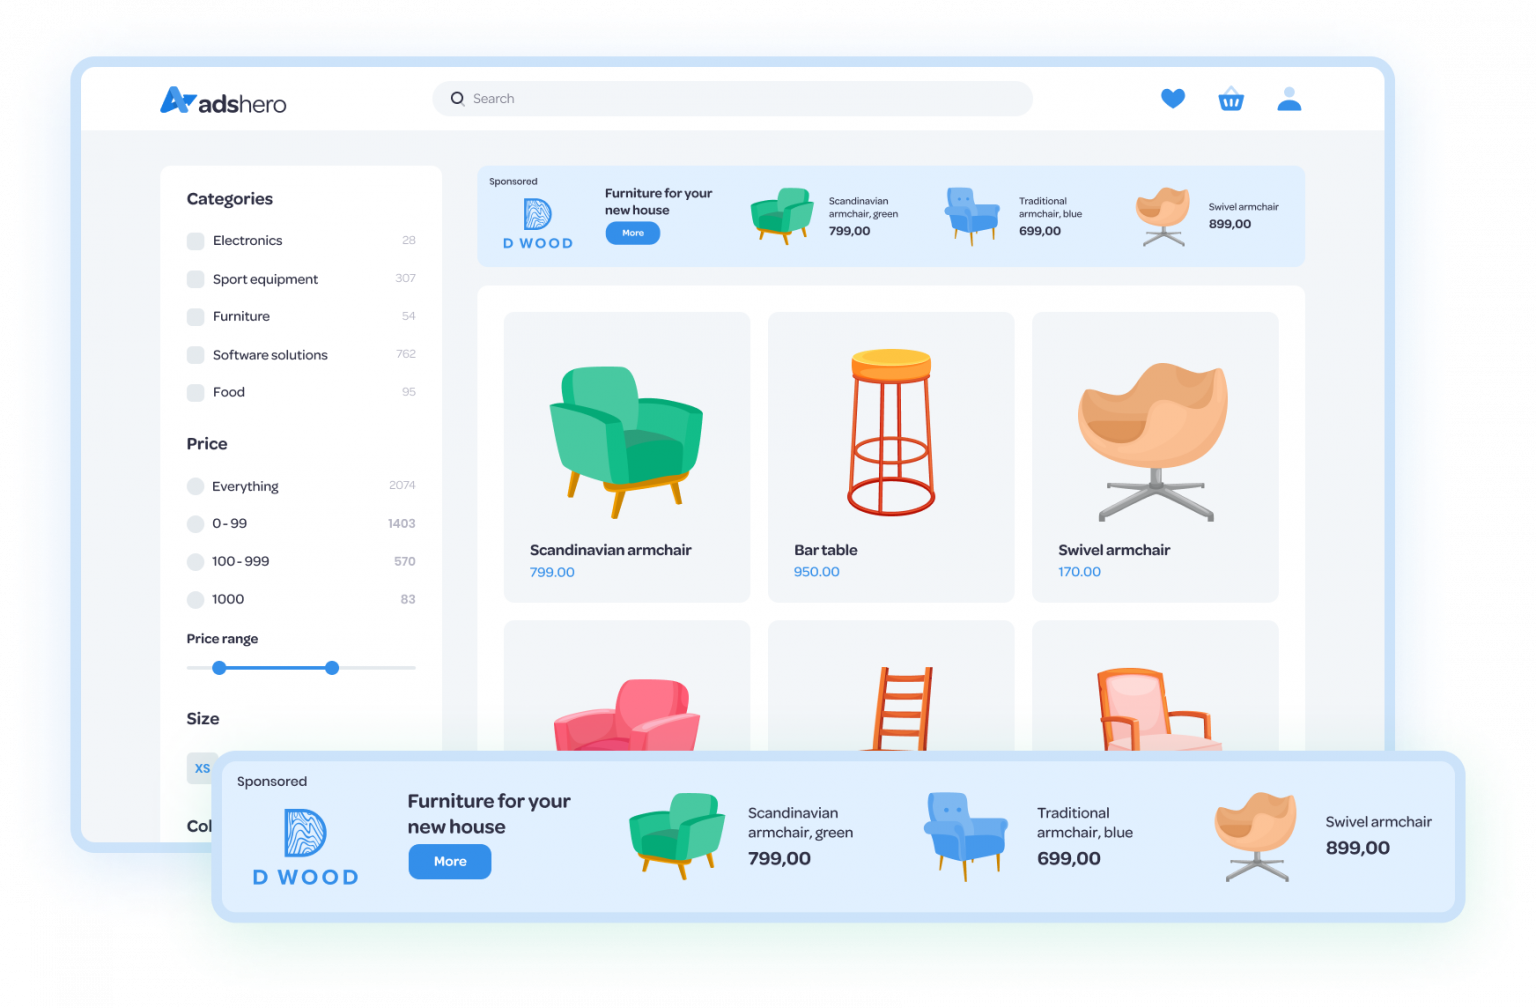Select the Everything price radio button

click(x=196, y=486)
